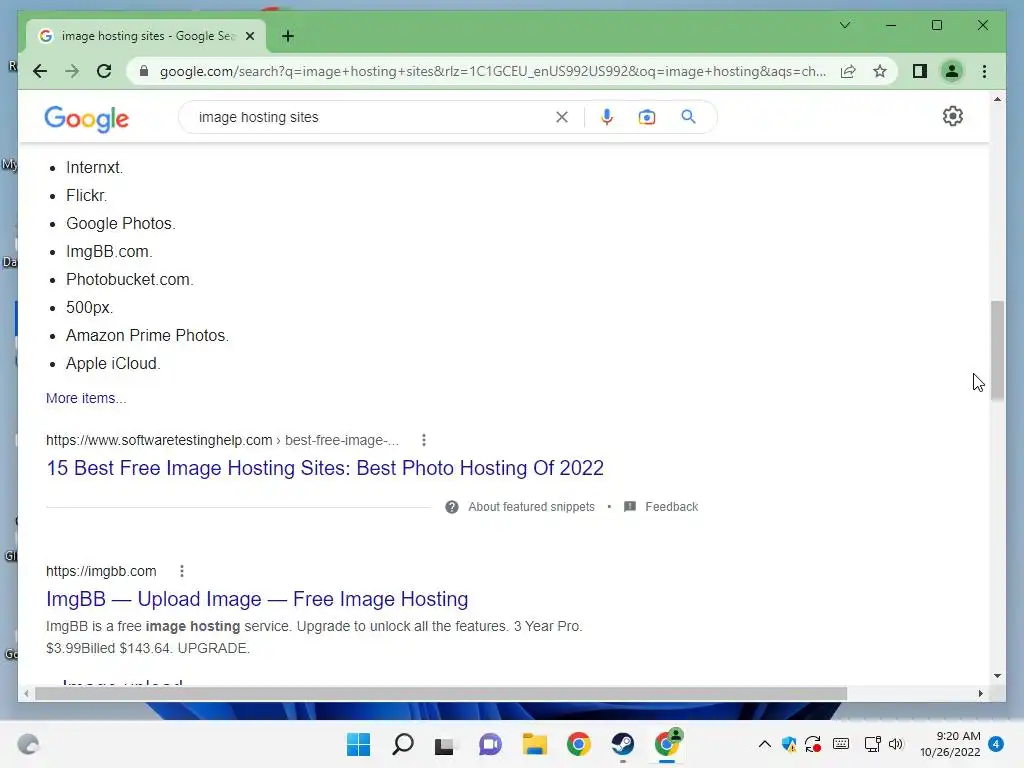Open ImgBB Upload Image result
This screenshot has width=1024, height=768.
pyautogui.click(x=257, y=599)
